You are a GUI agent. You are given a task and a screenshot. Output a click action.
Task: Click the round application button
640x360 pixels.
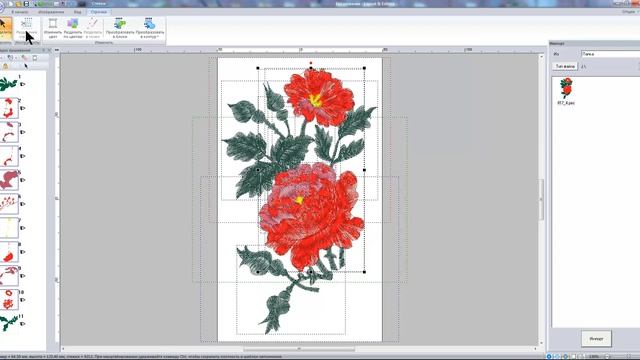[x=1, y=7]
